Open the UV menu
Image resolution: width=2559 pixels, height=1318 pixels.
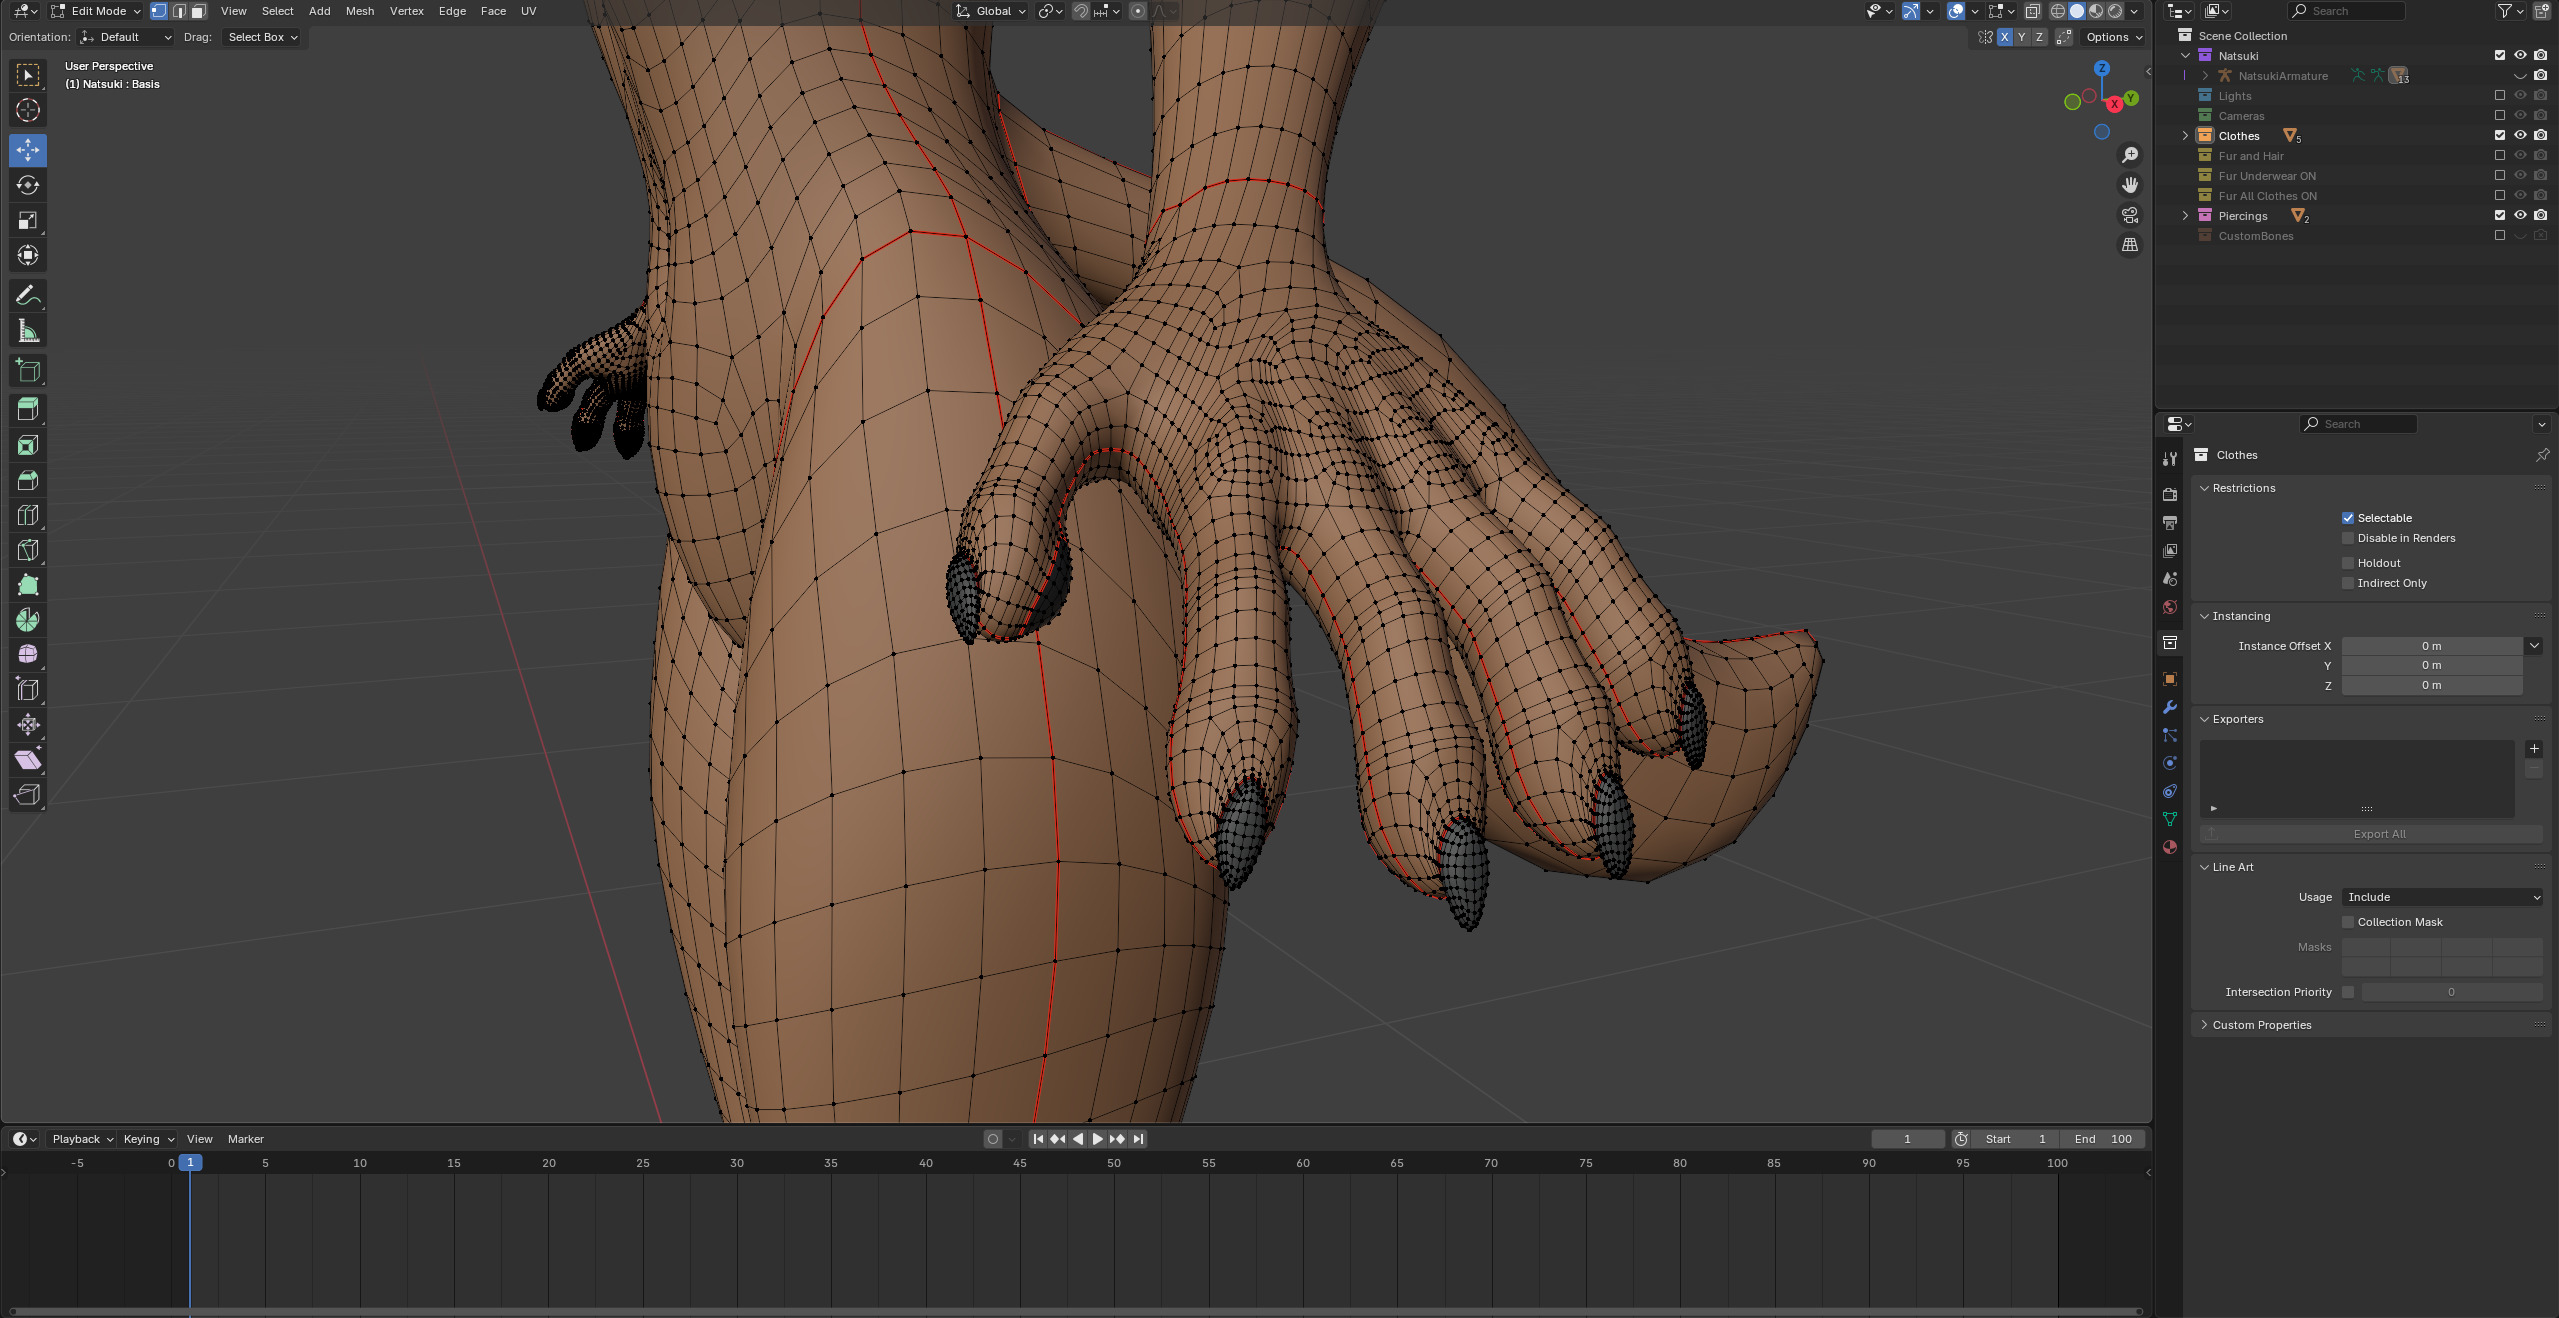528,11
